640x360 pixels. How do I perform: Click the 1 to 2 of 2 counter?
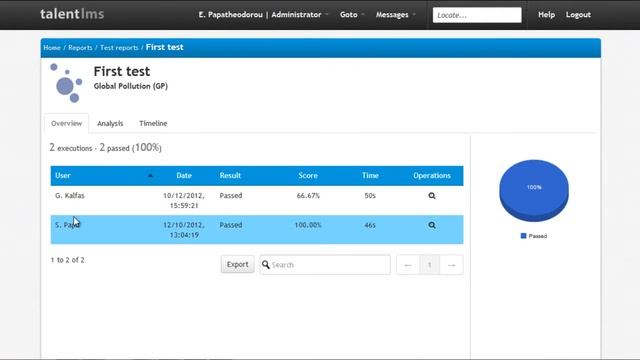click(x=67, y=260)
